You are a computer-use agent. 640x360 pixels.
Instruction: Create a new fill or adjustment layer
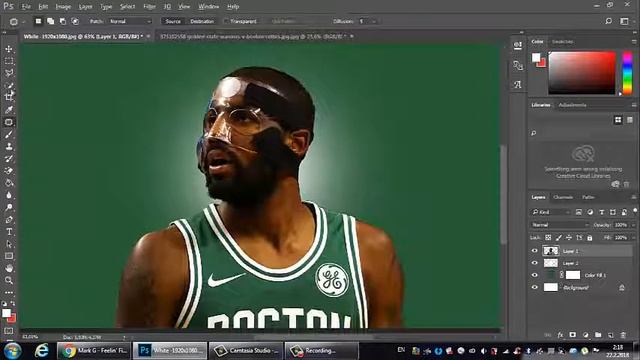point(586,335)
